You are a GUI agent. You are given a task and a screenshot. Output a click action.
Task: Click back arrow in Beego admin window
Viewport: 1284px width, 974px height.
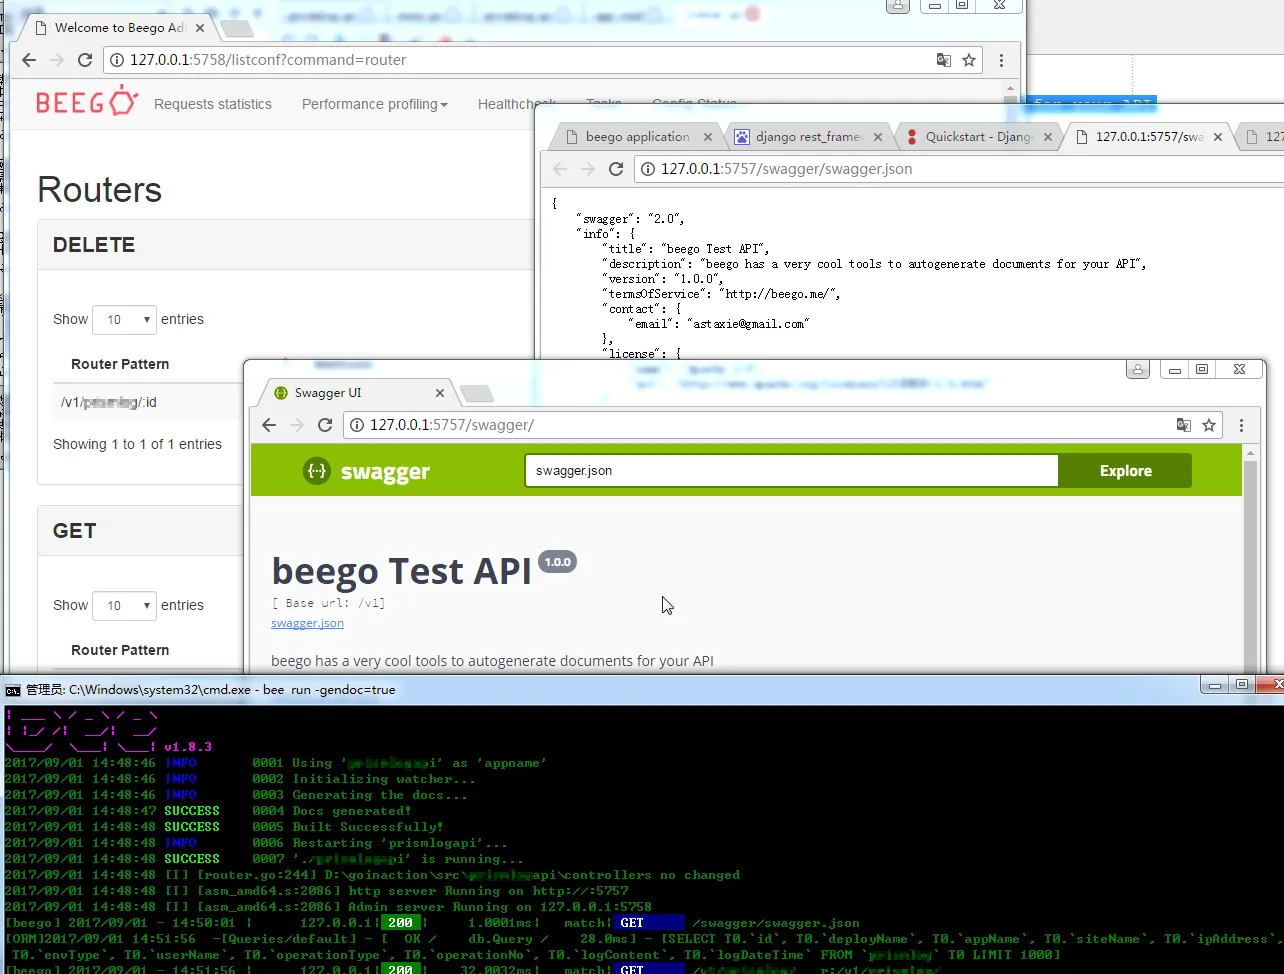tap(29, 60)
